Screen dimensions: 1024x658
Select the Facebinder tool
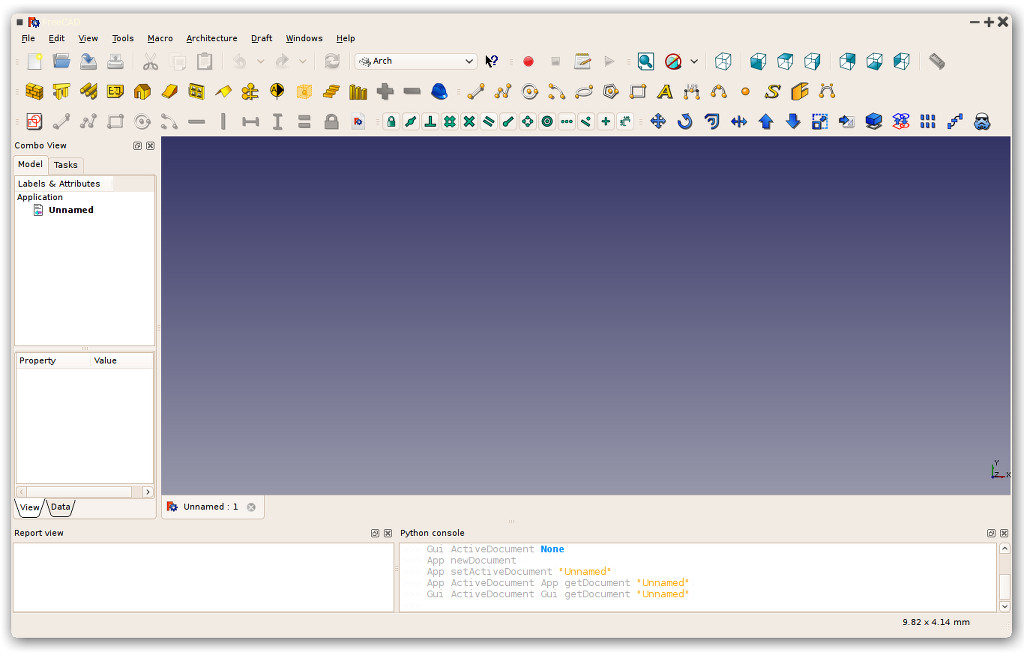pyautogui.click(x=800, y=92)
